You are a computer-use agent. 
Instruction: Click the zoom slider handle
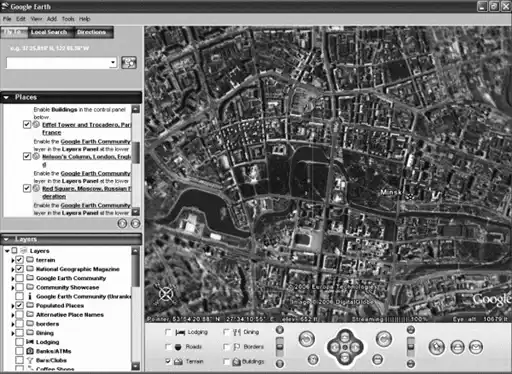(280, 347)
